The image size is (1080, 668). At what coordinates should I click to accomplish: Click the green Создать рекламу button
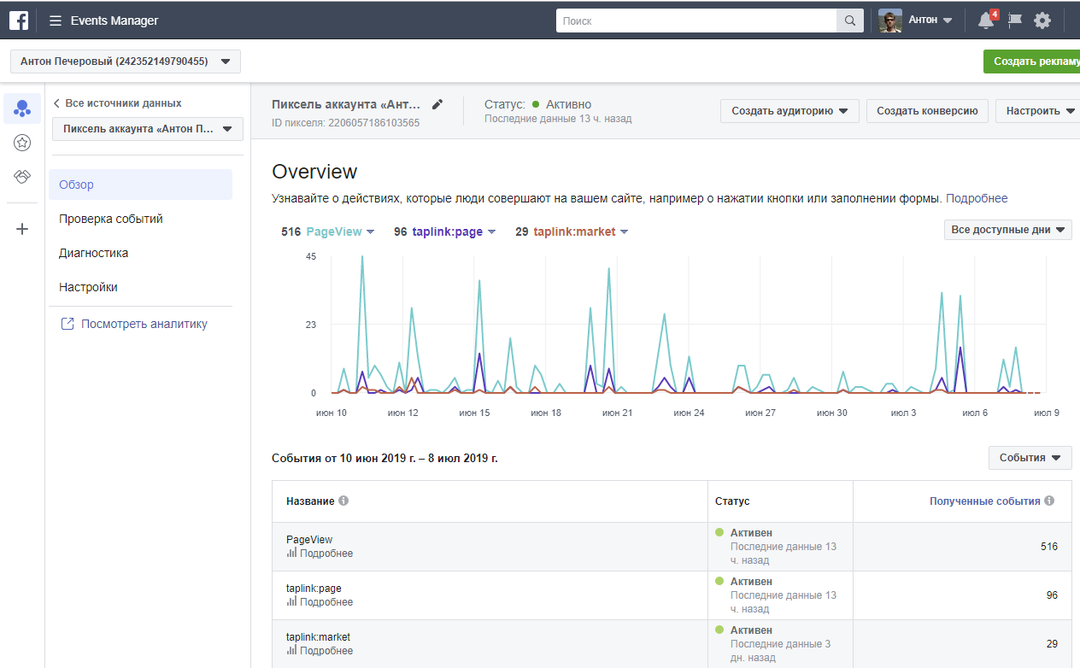[1032, 61]
